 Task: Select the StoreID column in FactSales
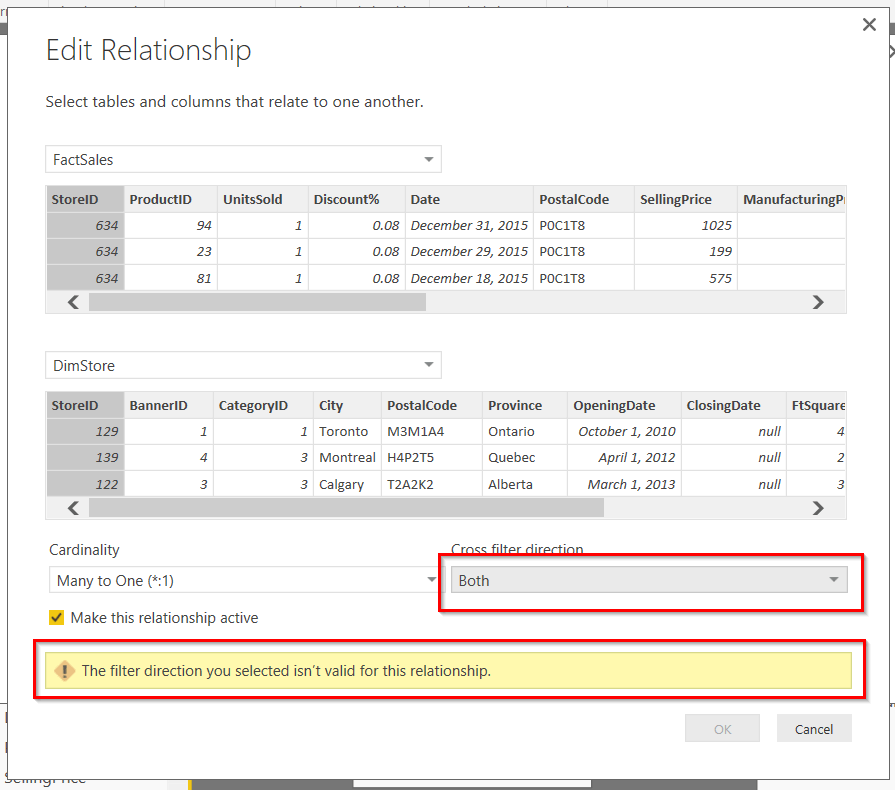(75, 199)
